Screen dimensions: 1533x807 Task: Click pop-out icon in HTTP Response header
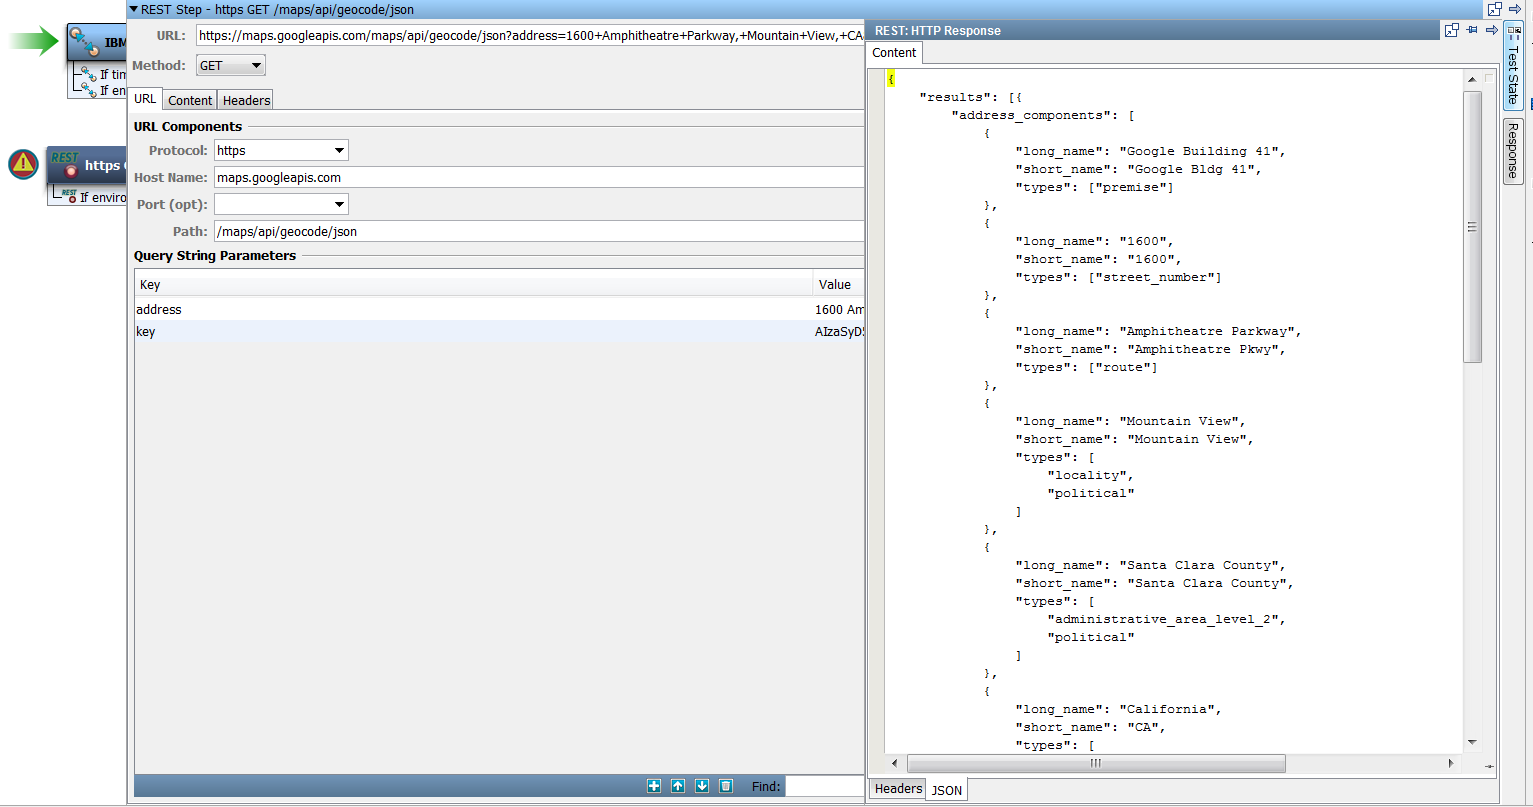[1452, 30]
